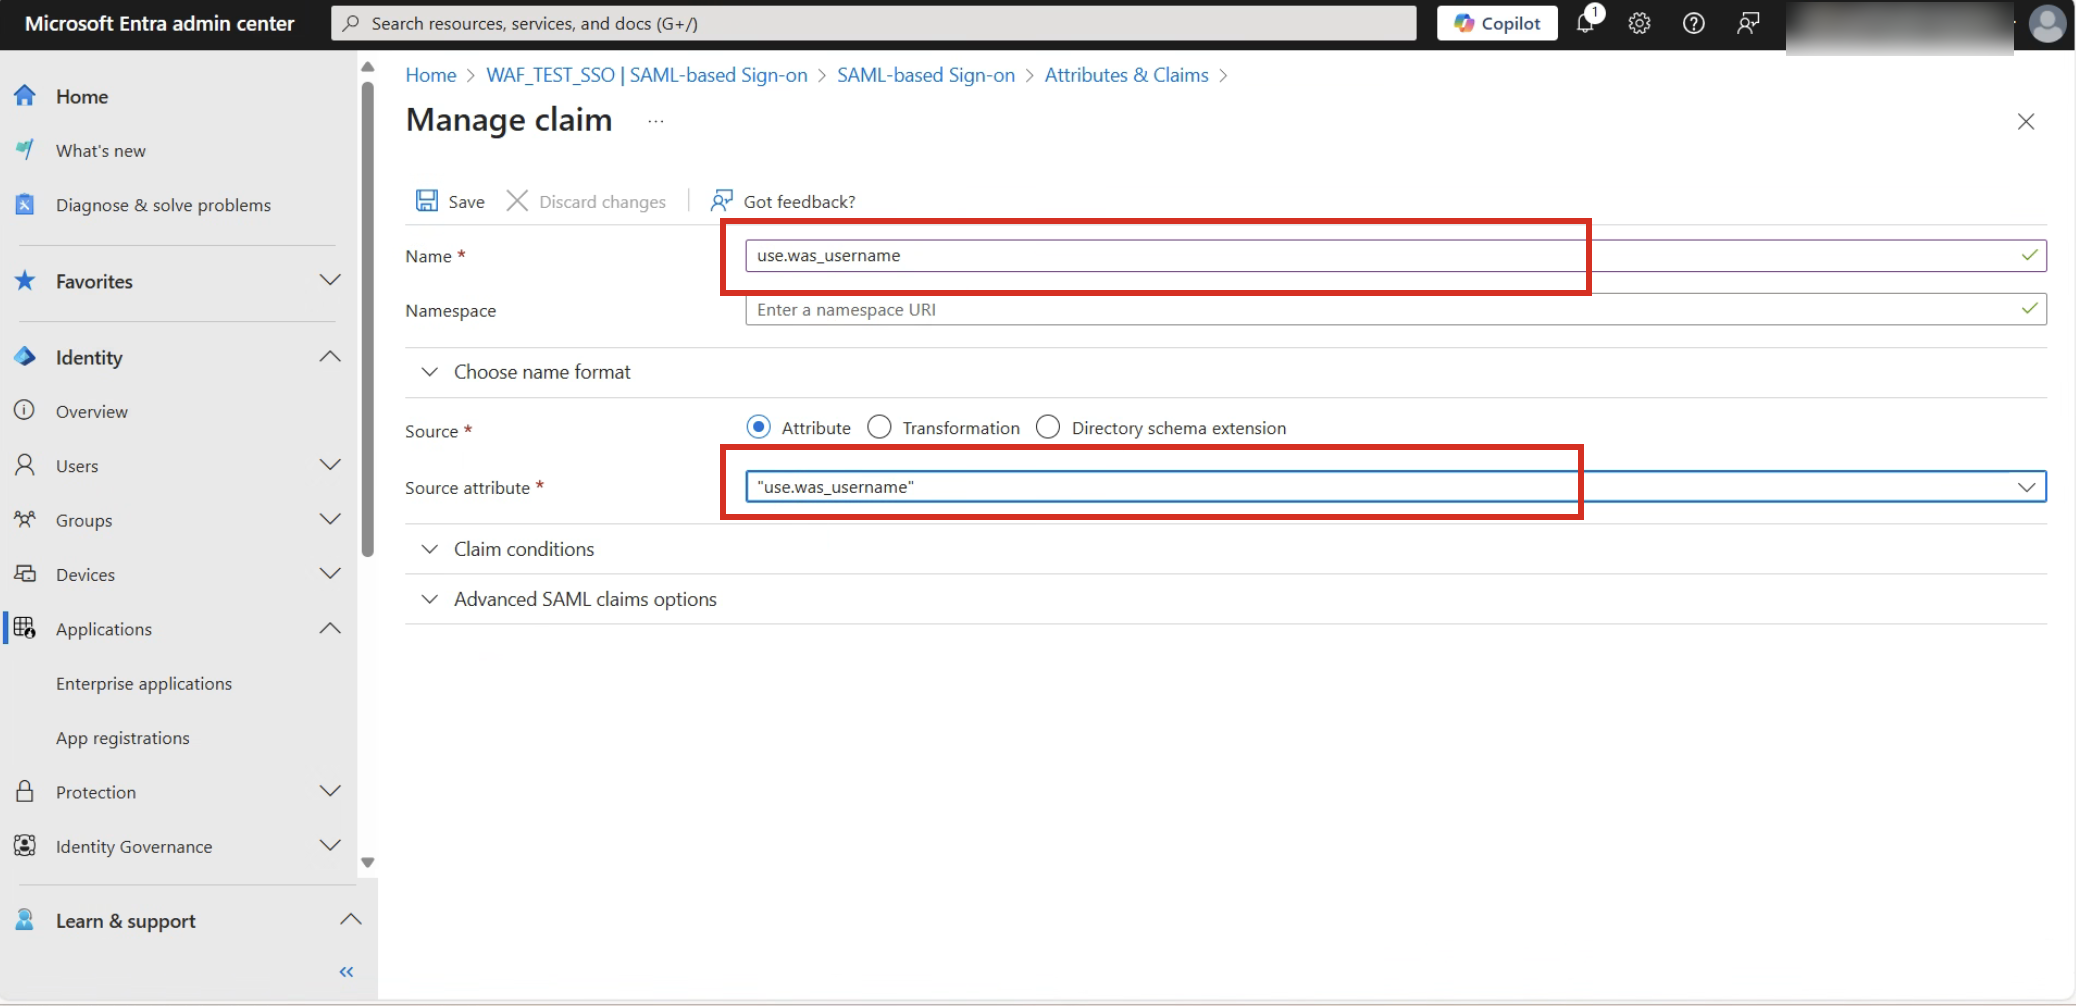Open notifications bell icon
The image size is (2076, 1006).
(x=1586, y=23)
